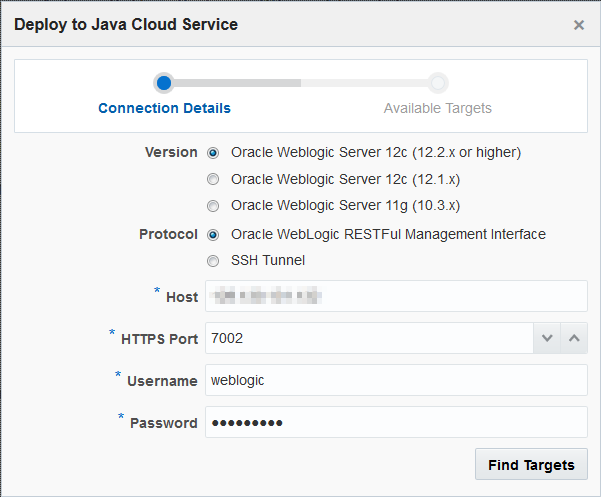Decrease the HTTPS Port value
The width and height of the screenshot is (601, 497).
[547, 338]
